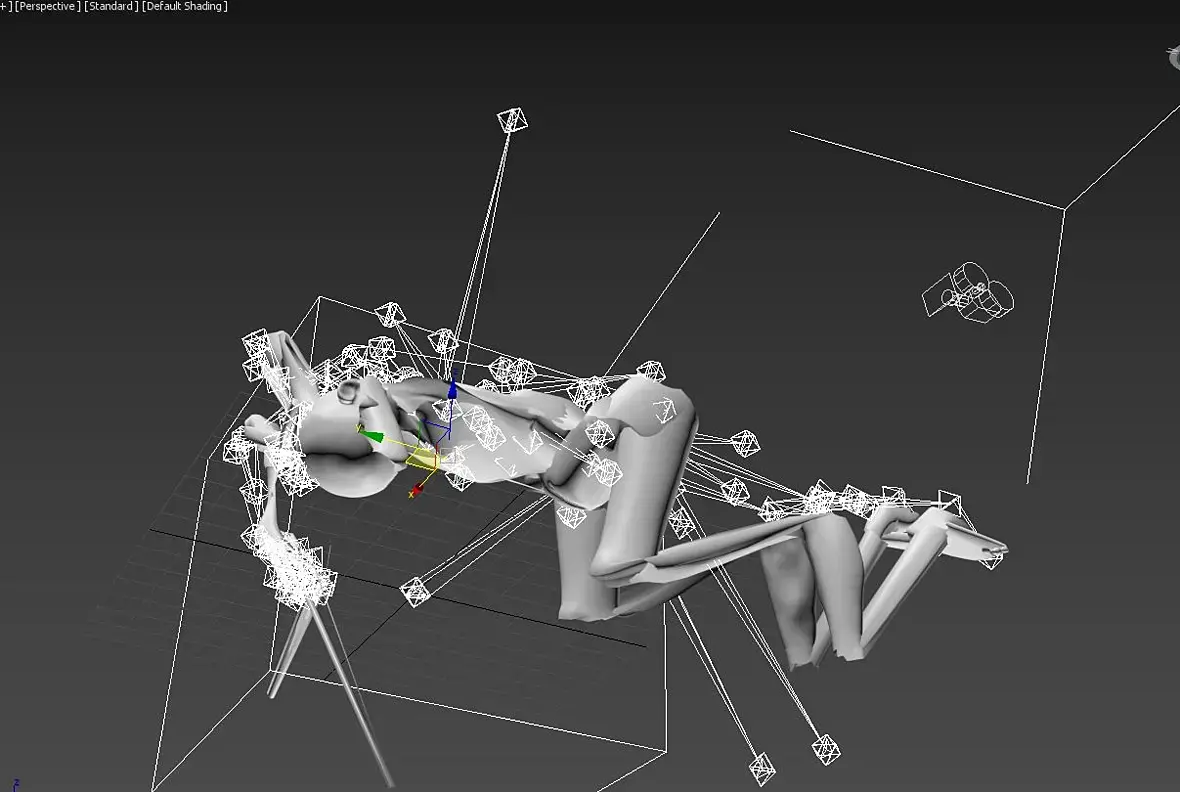This screenshot has width=1180, height=792.
Task: Click the yellow XY plane gizmo handle
Action: (422, 457)
